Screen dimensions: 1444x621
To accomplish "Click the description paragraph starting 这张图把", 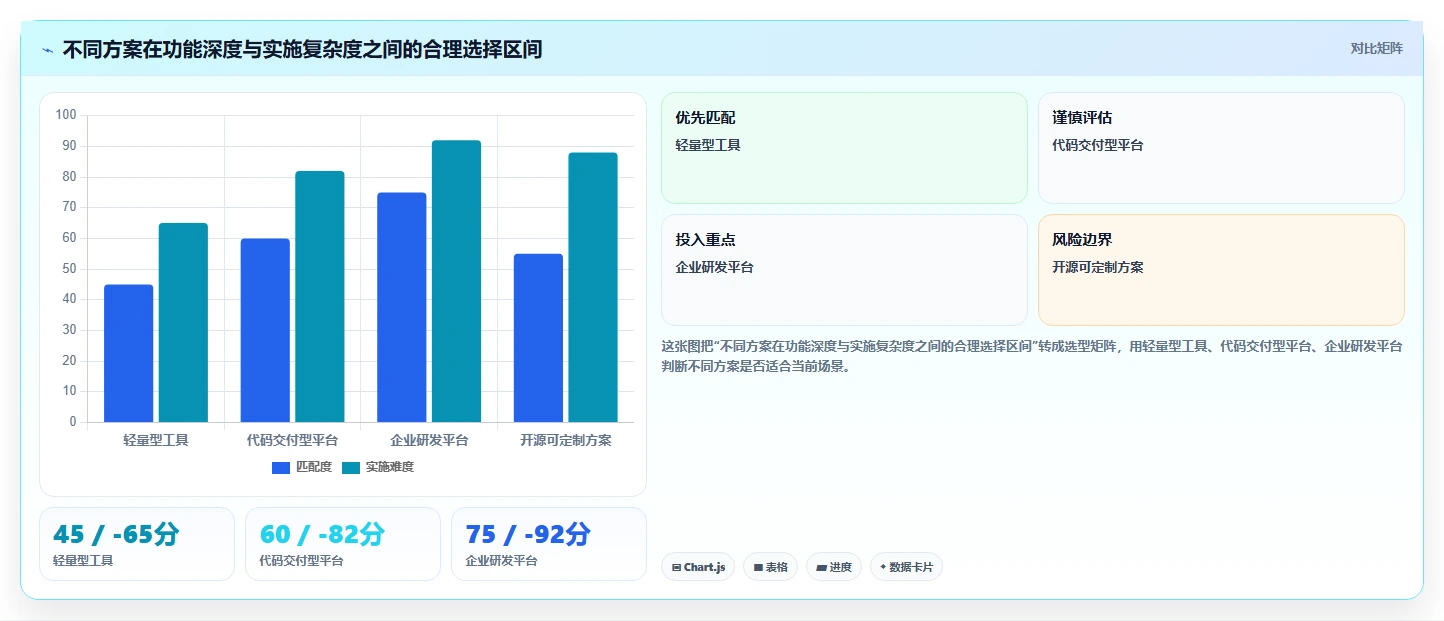I will click(x=1032, y=356).
